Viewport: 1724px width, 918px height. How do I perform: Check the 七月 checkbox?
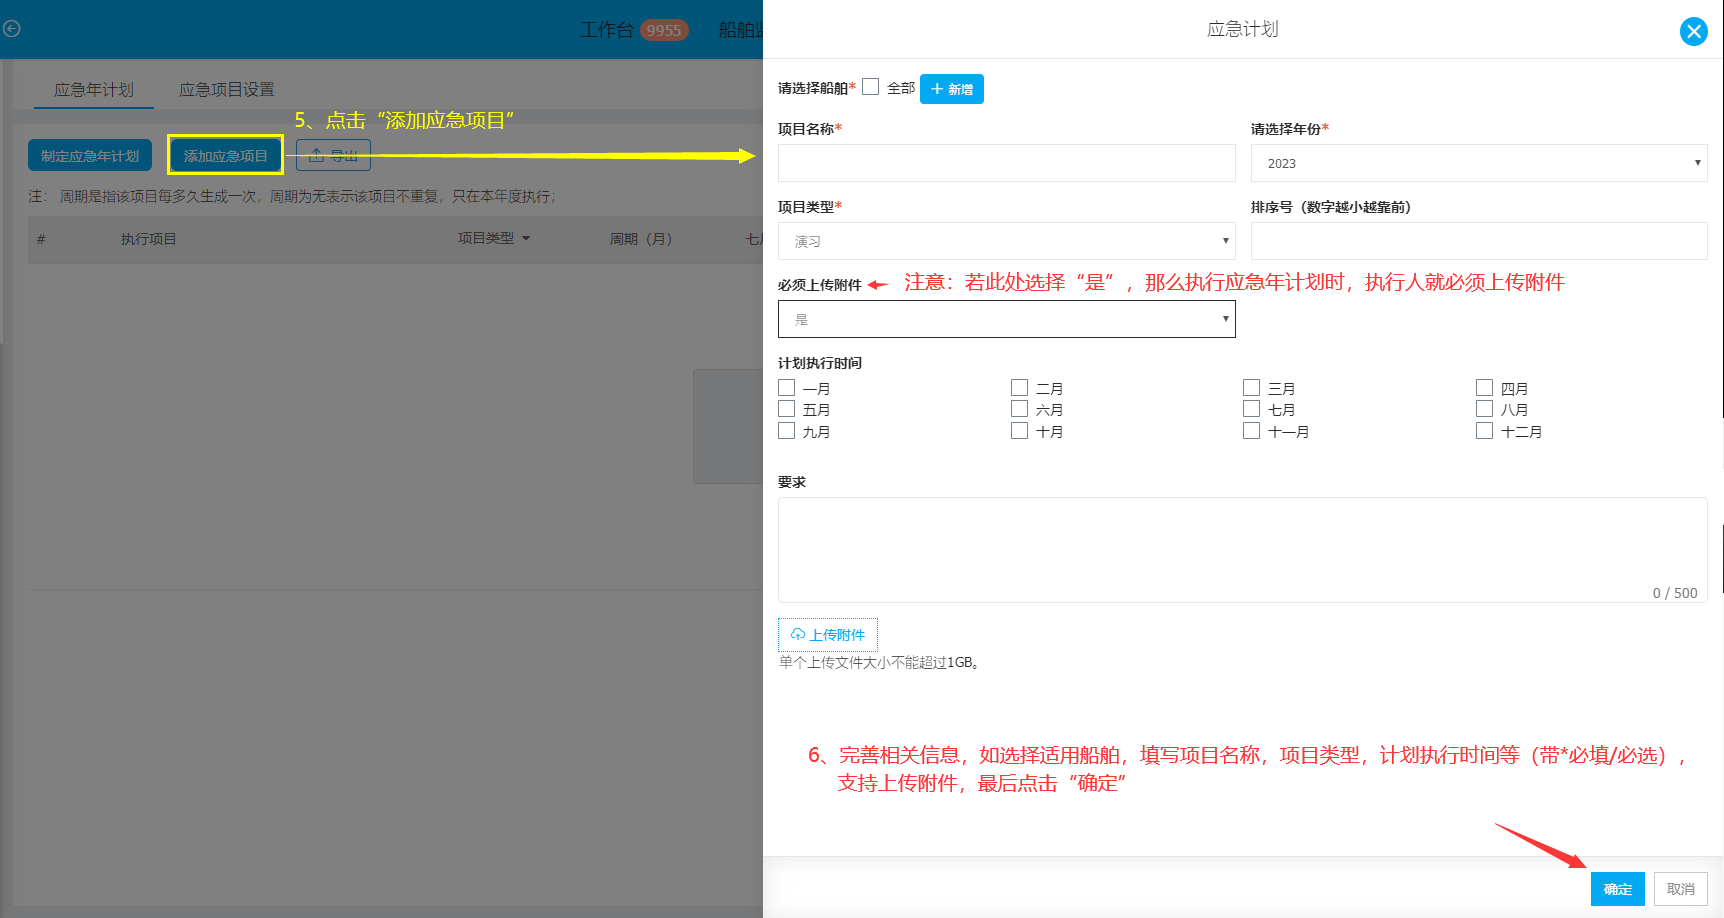click(x=1252, y=409)
